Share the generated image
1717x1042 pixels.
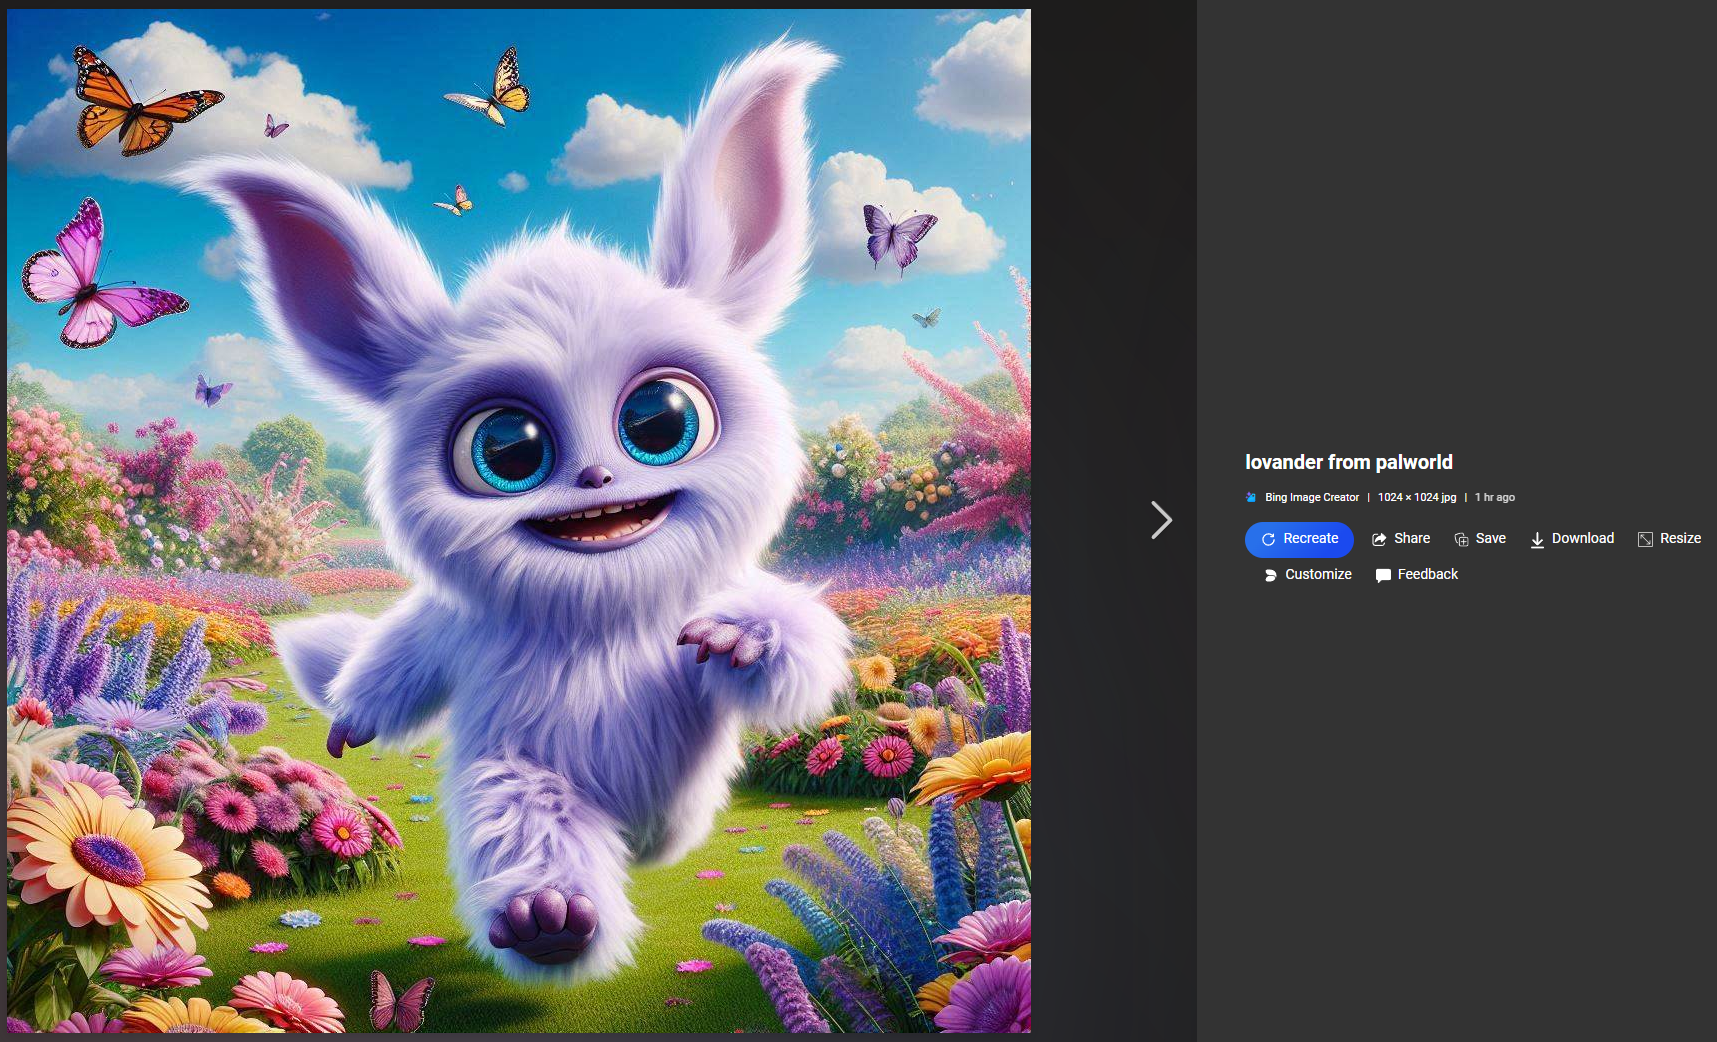1400,539
